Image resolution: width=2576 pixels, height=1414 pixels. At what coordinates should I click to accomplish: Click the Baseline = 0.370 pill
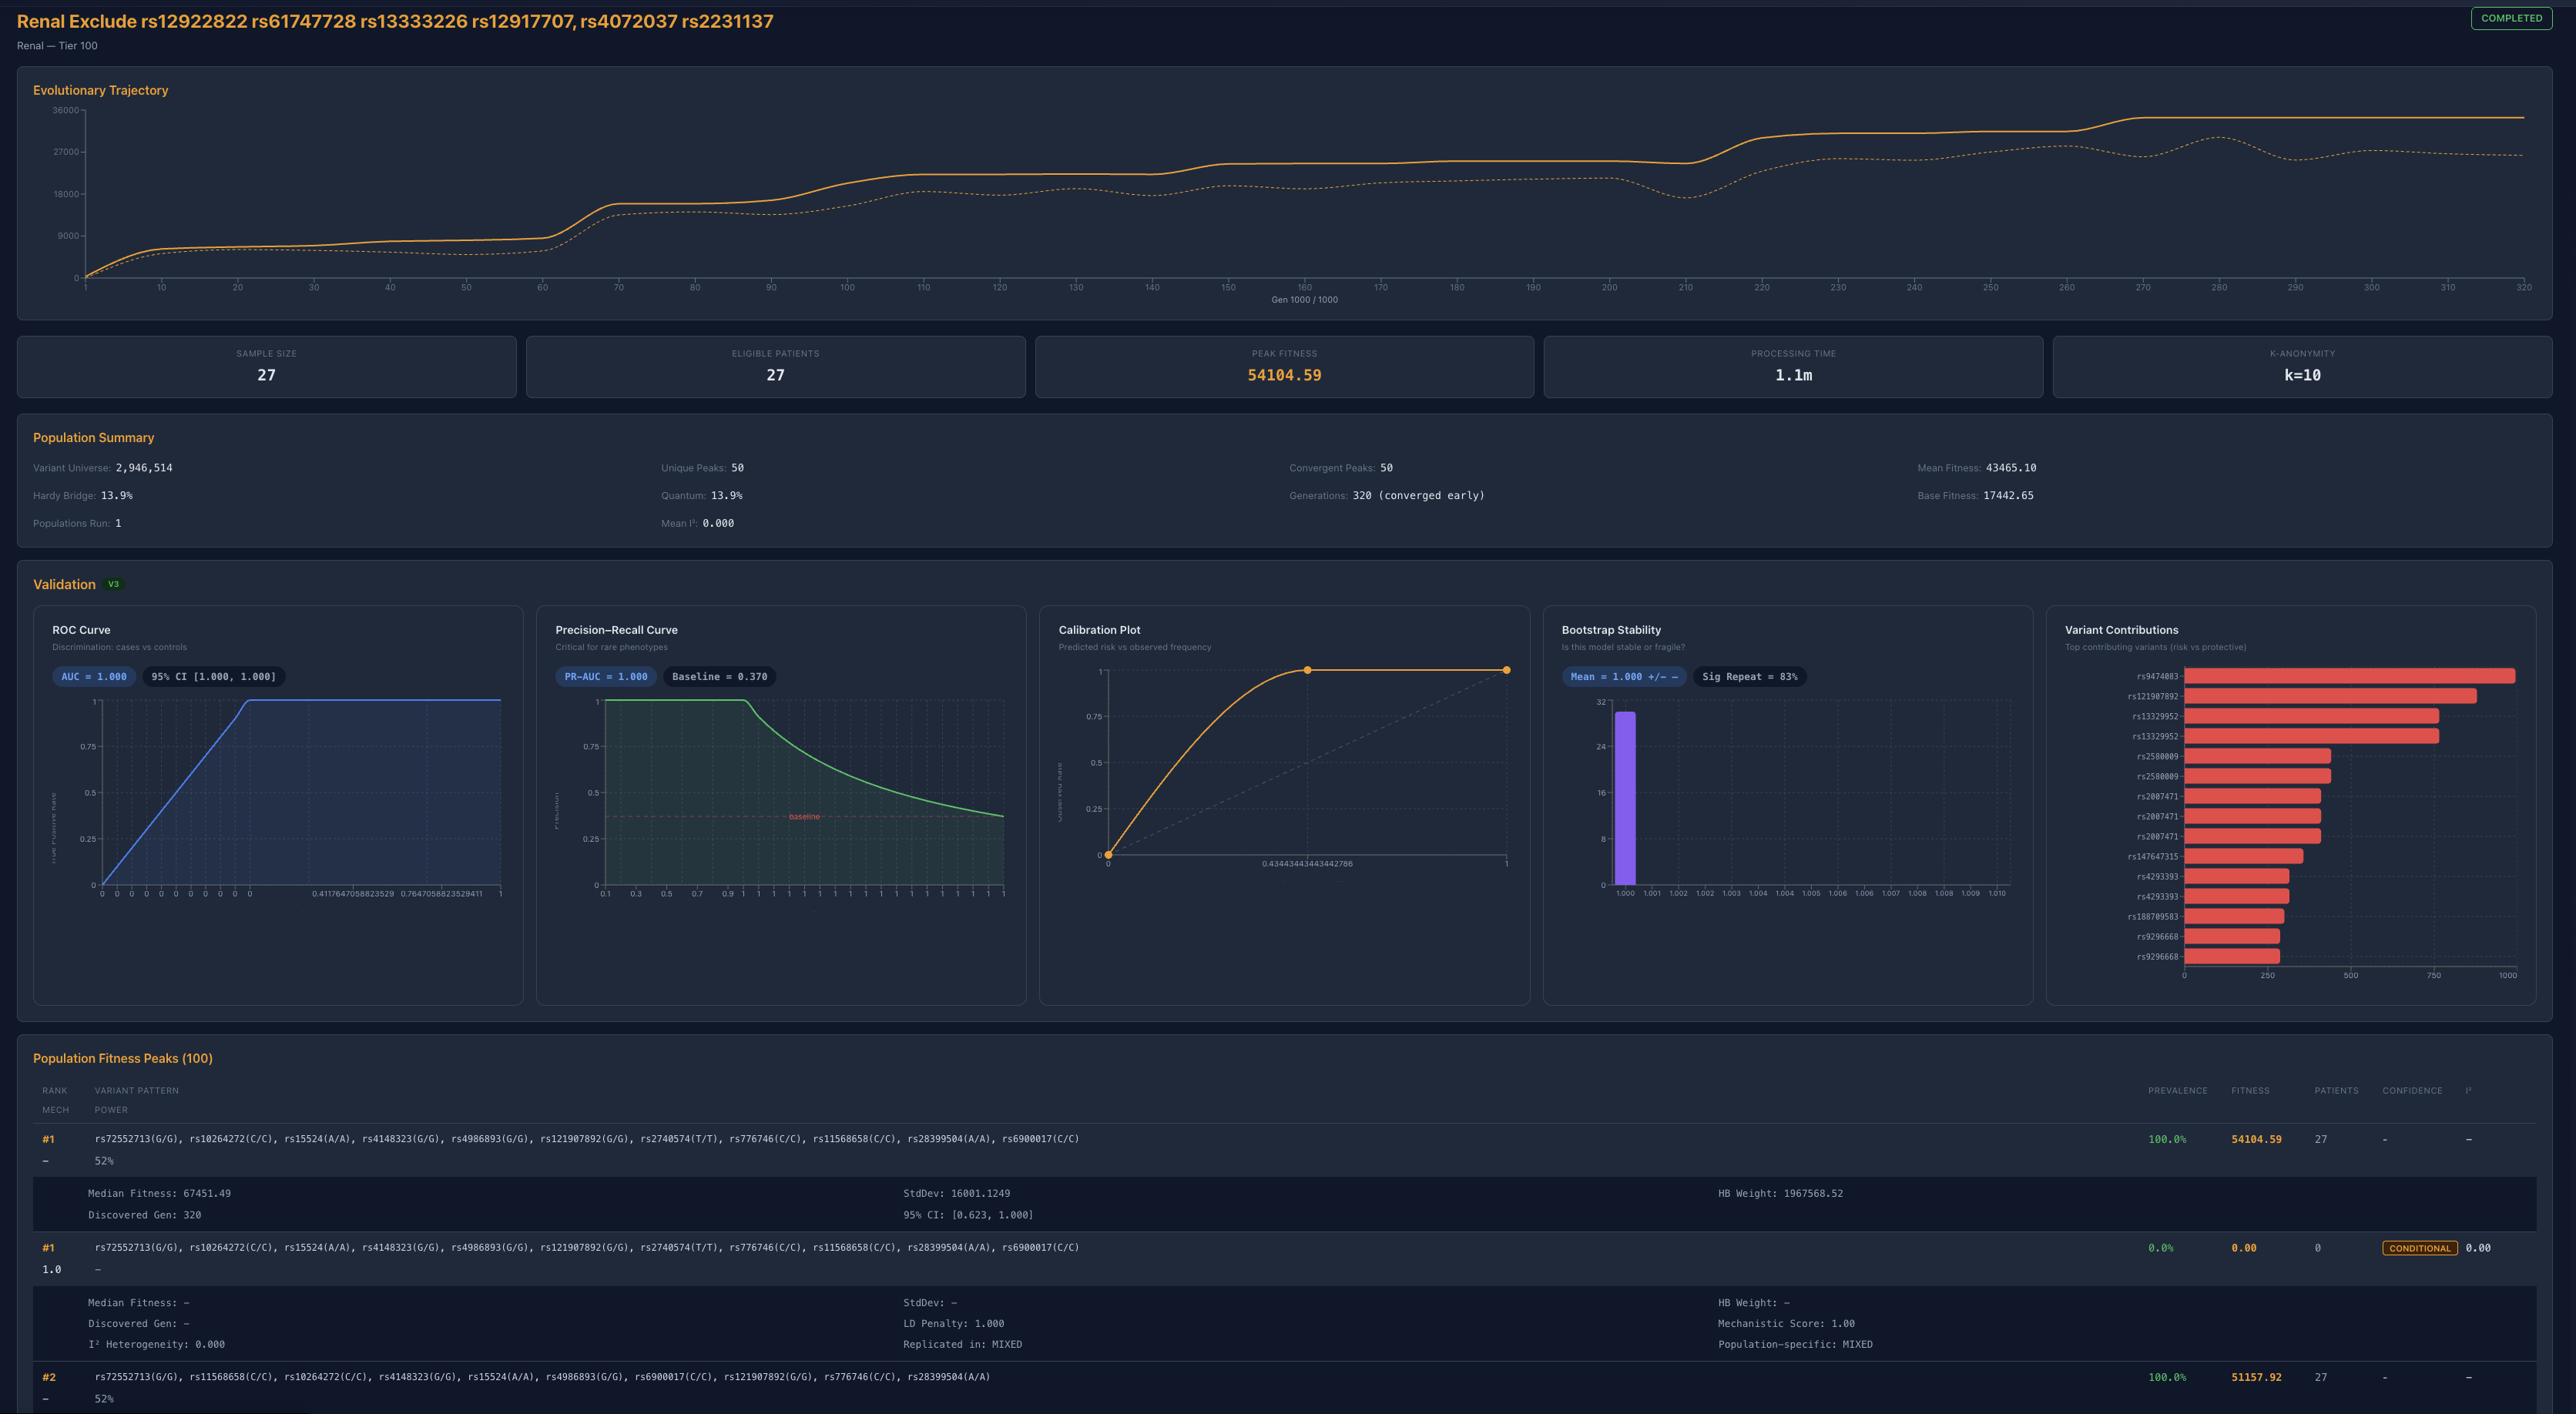click(719, 677)
